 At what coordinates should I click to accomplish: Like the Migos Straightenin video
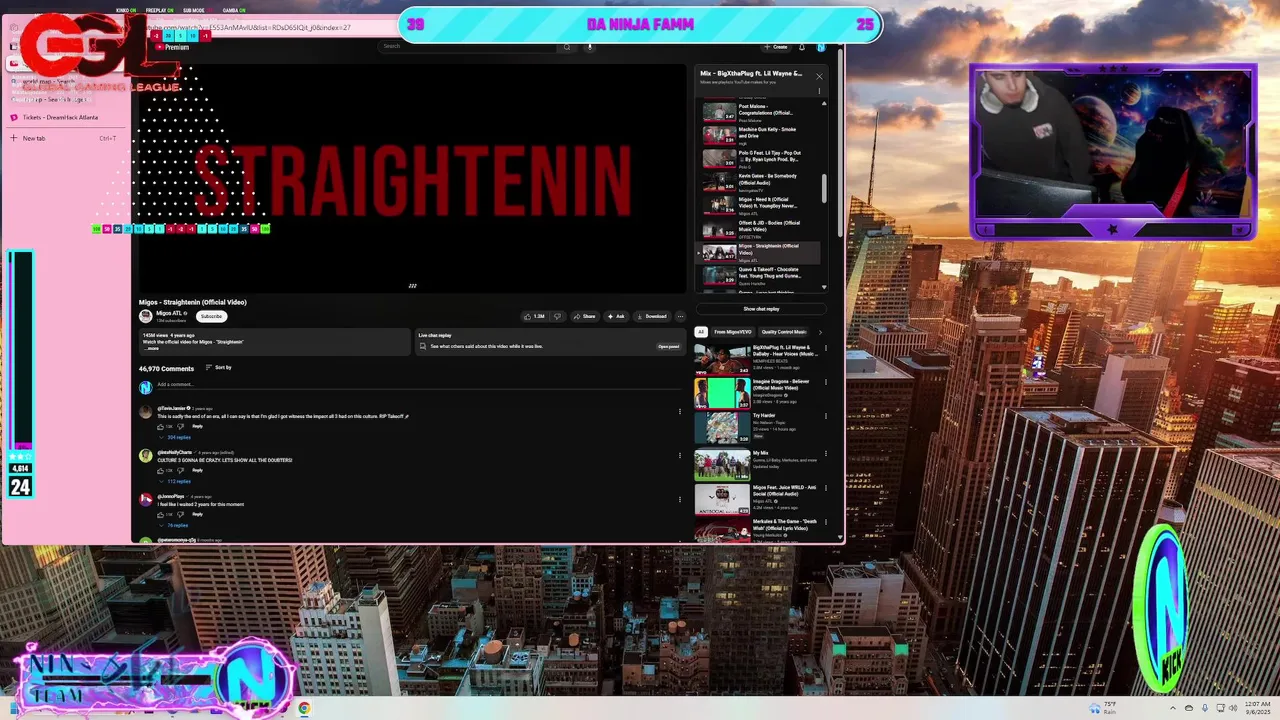click(x=535, y=316)
